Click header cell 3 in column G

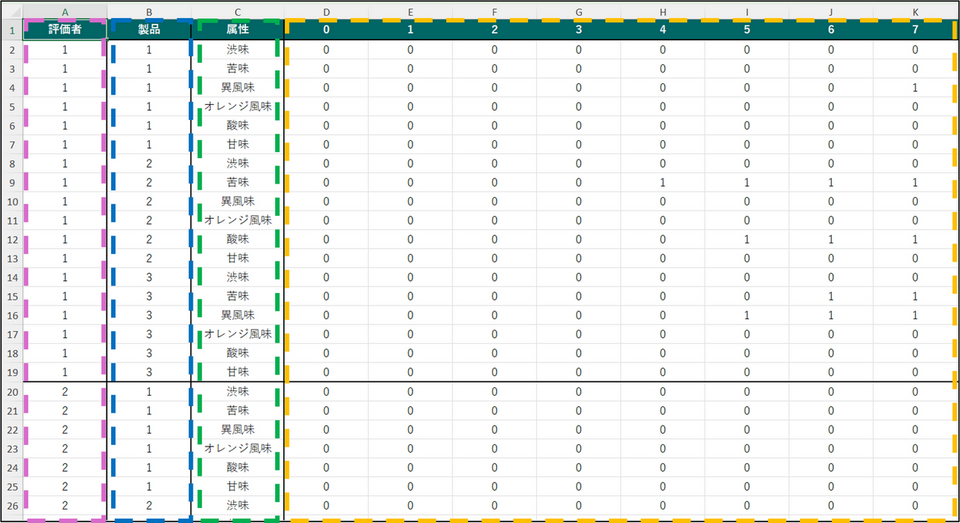(579, 29)
